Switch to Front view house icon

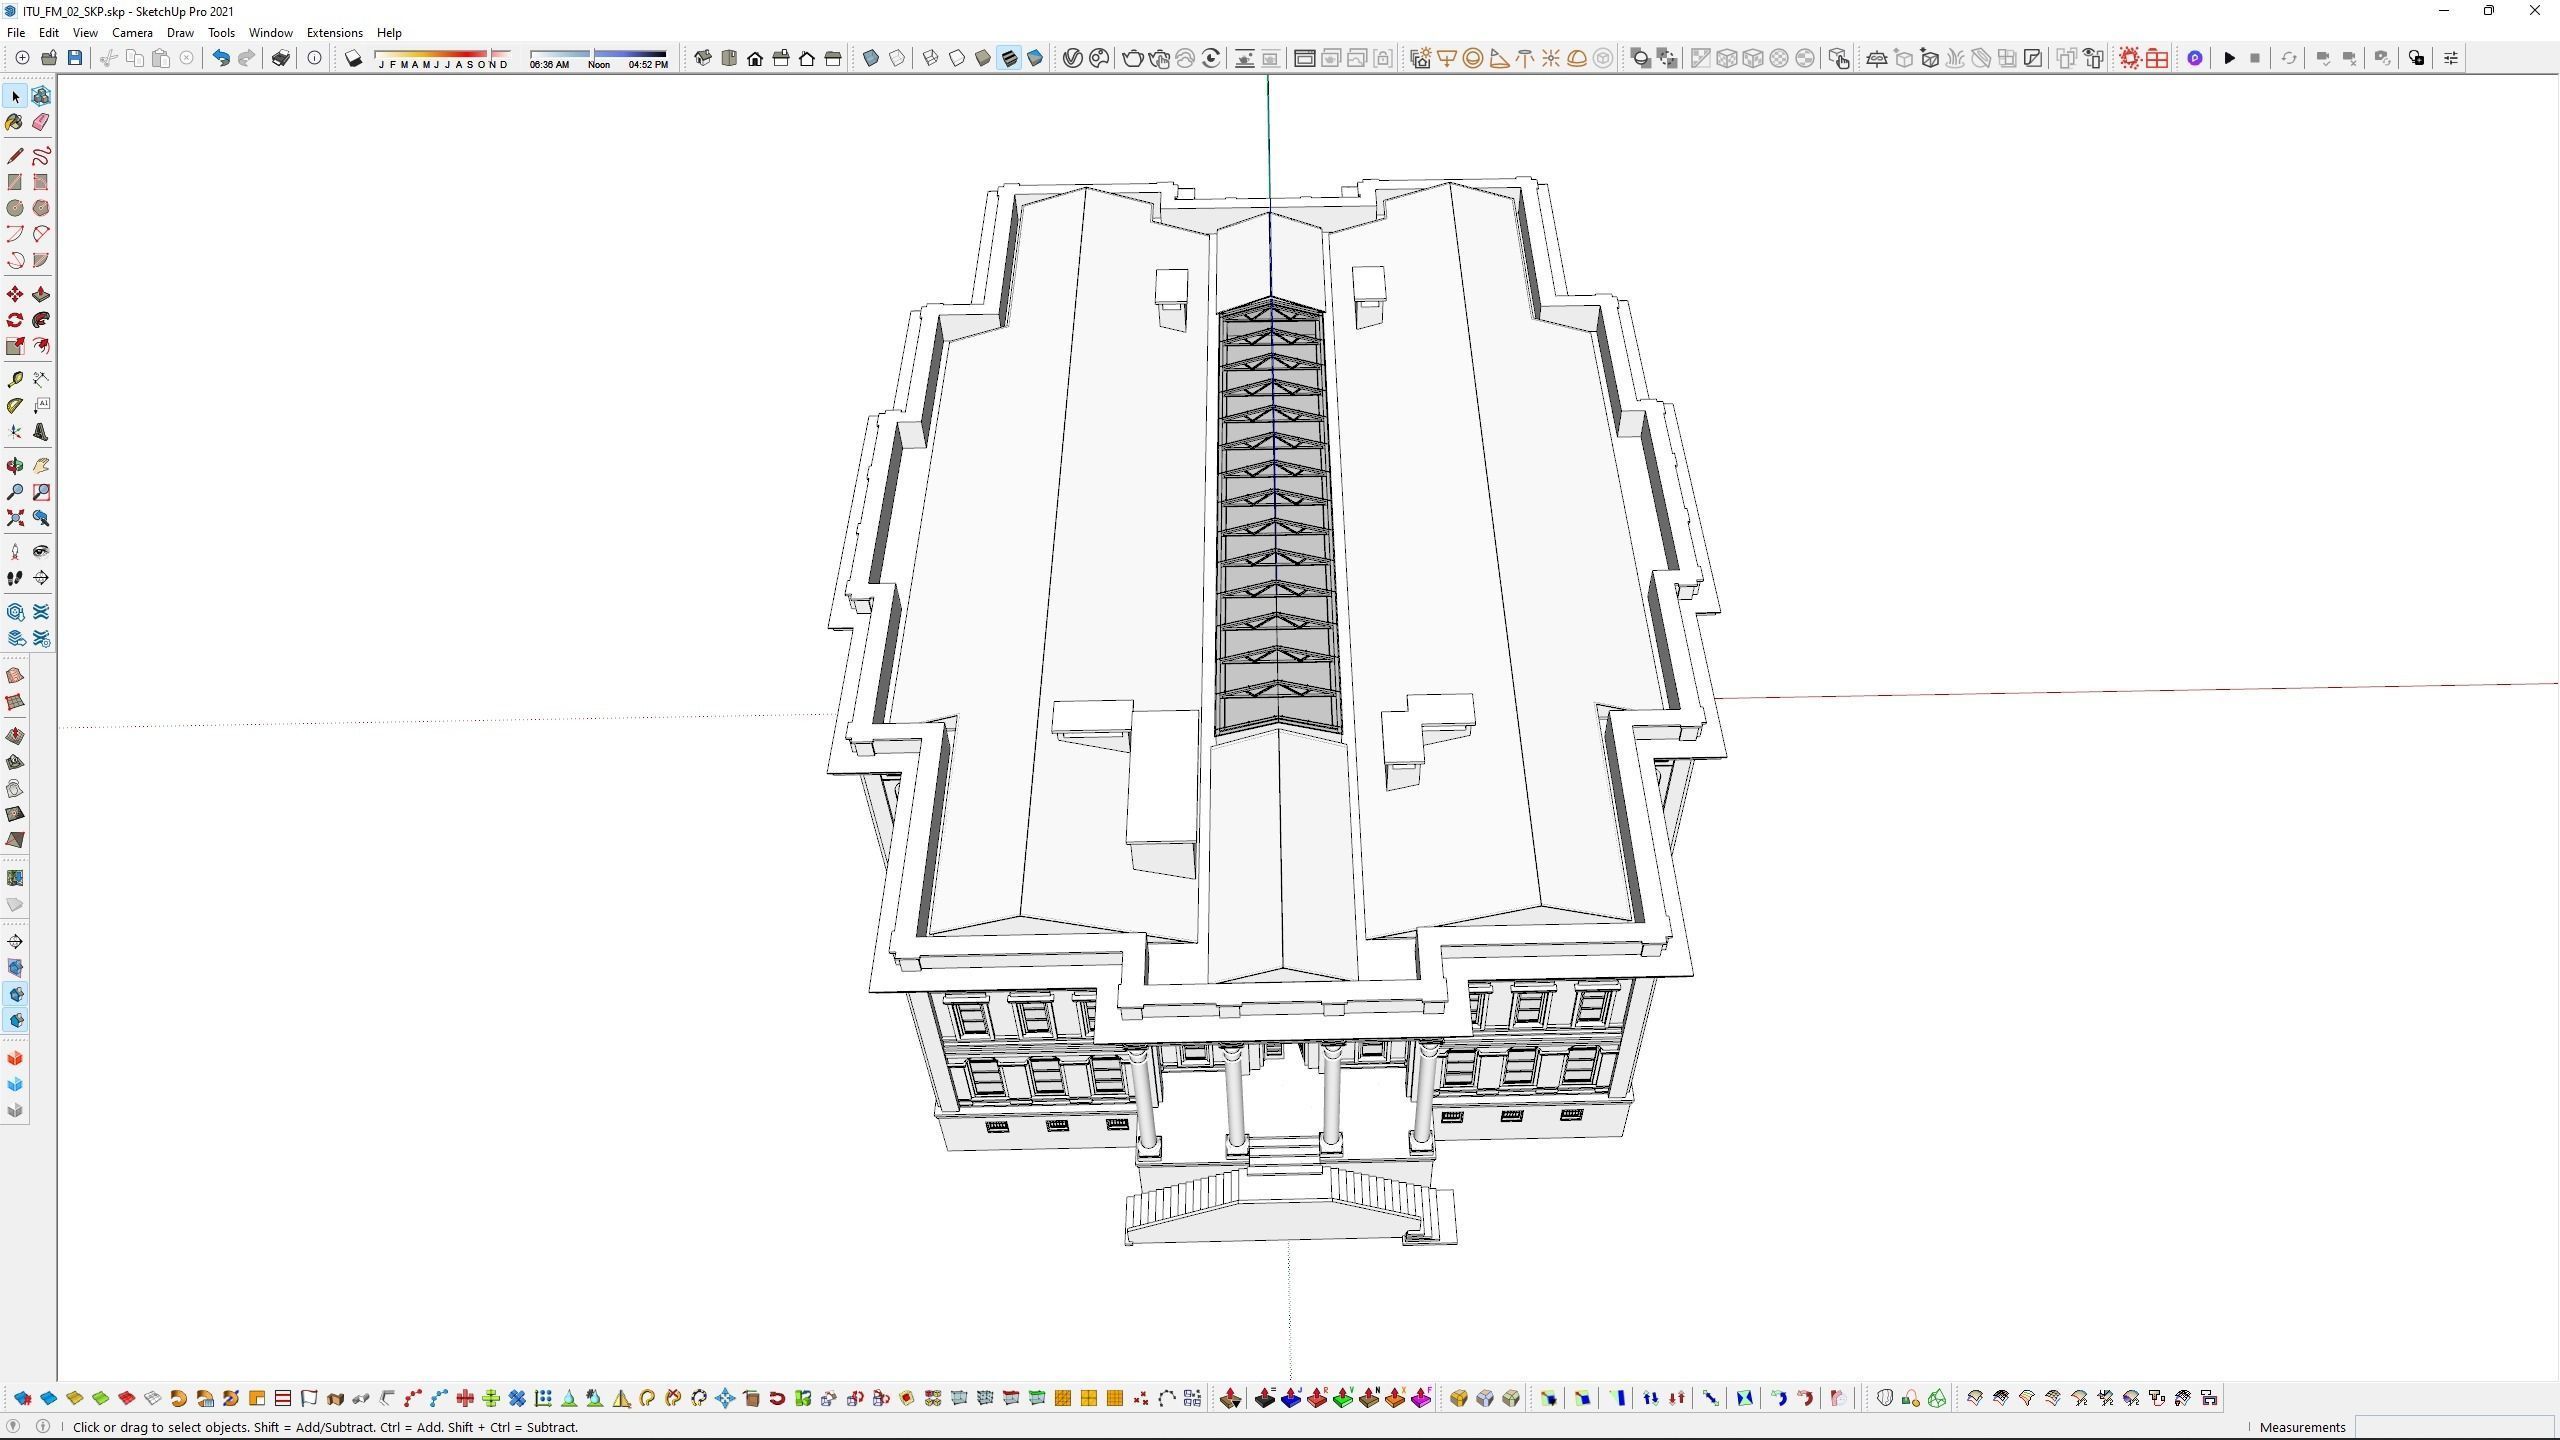[755, 58]
